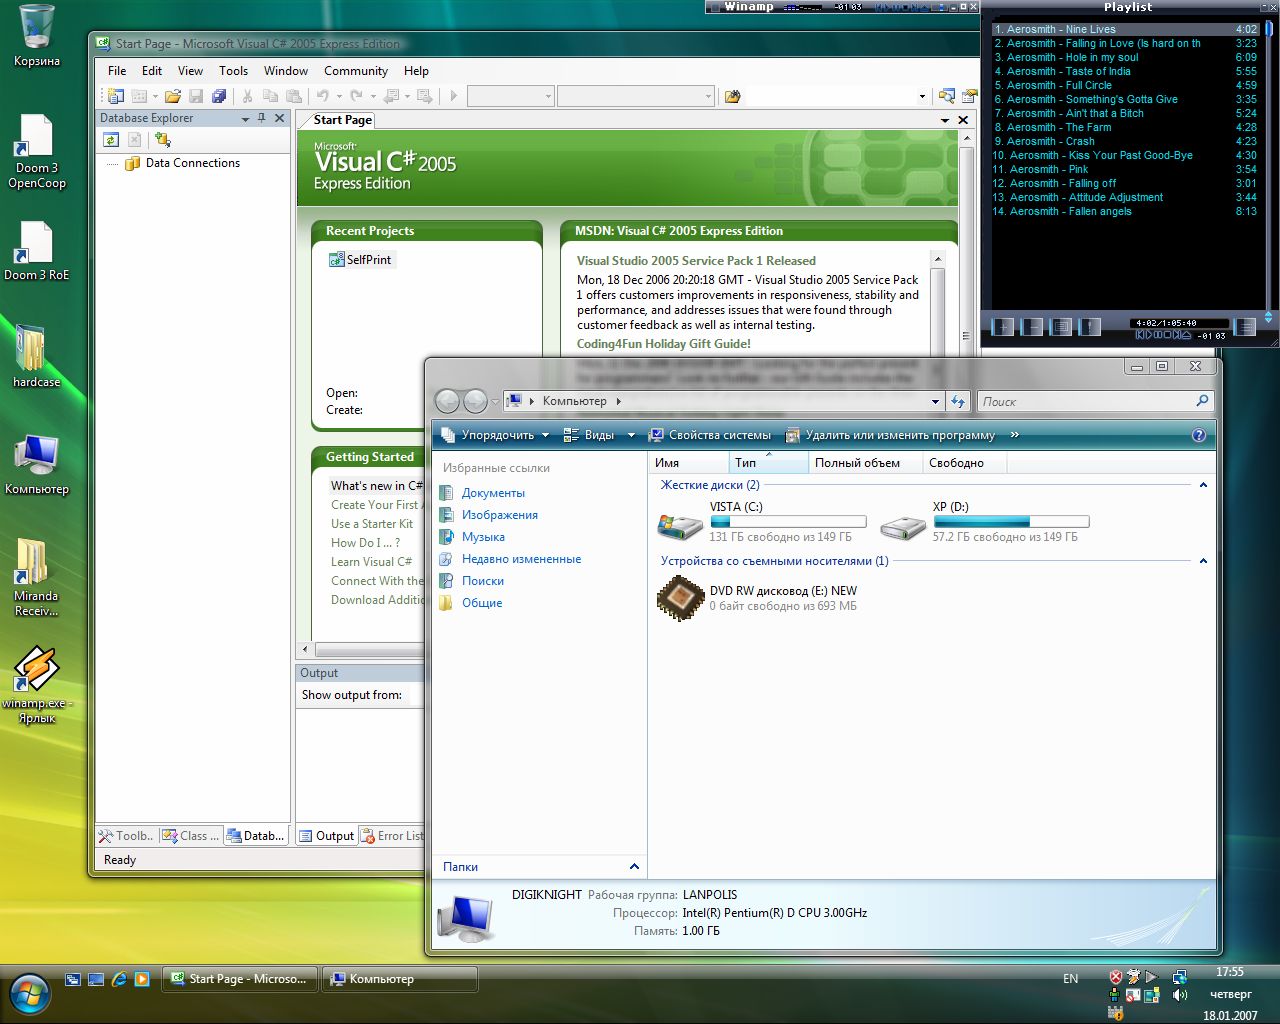Open the Виды views dropdown arrow

pos(631,435)
